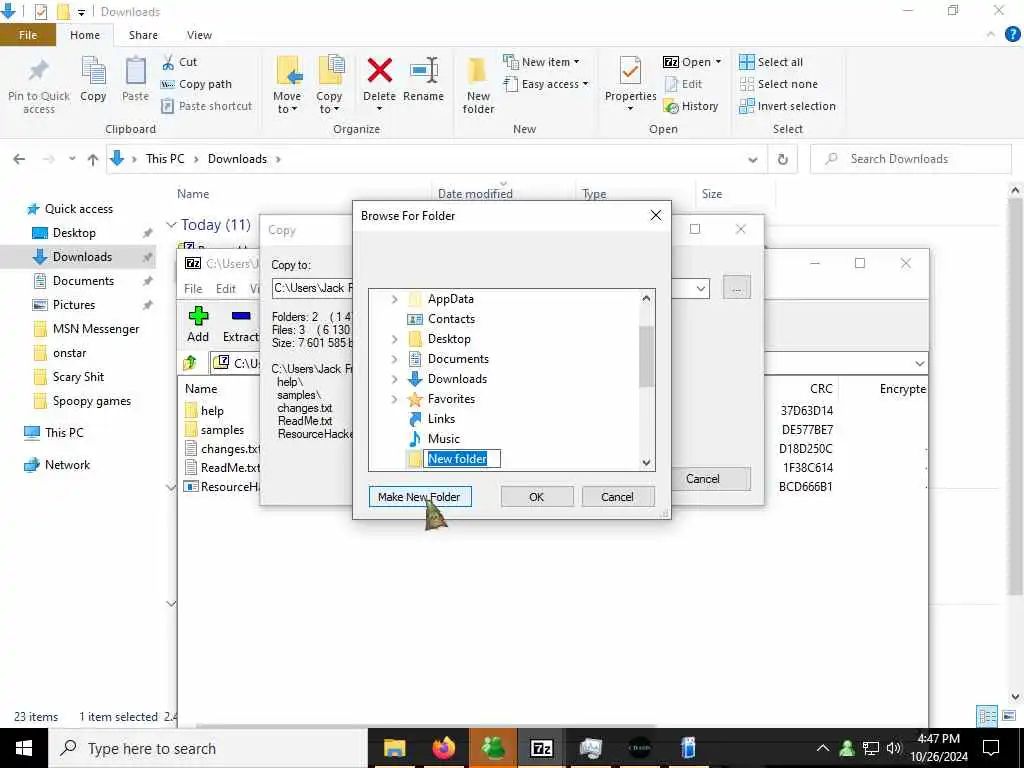Choose Copy path in Clipboard group

tap(196, 84)
